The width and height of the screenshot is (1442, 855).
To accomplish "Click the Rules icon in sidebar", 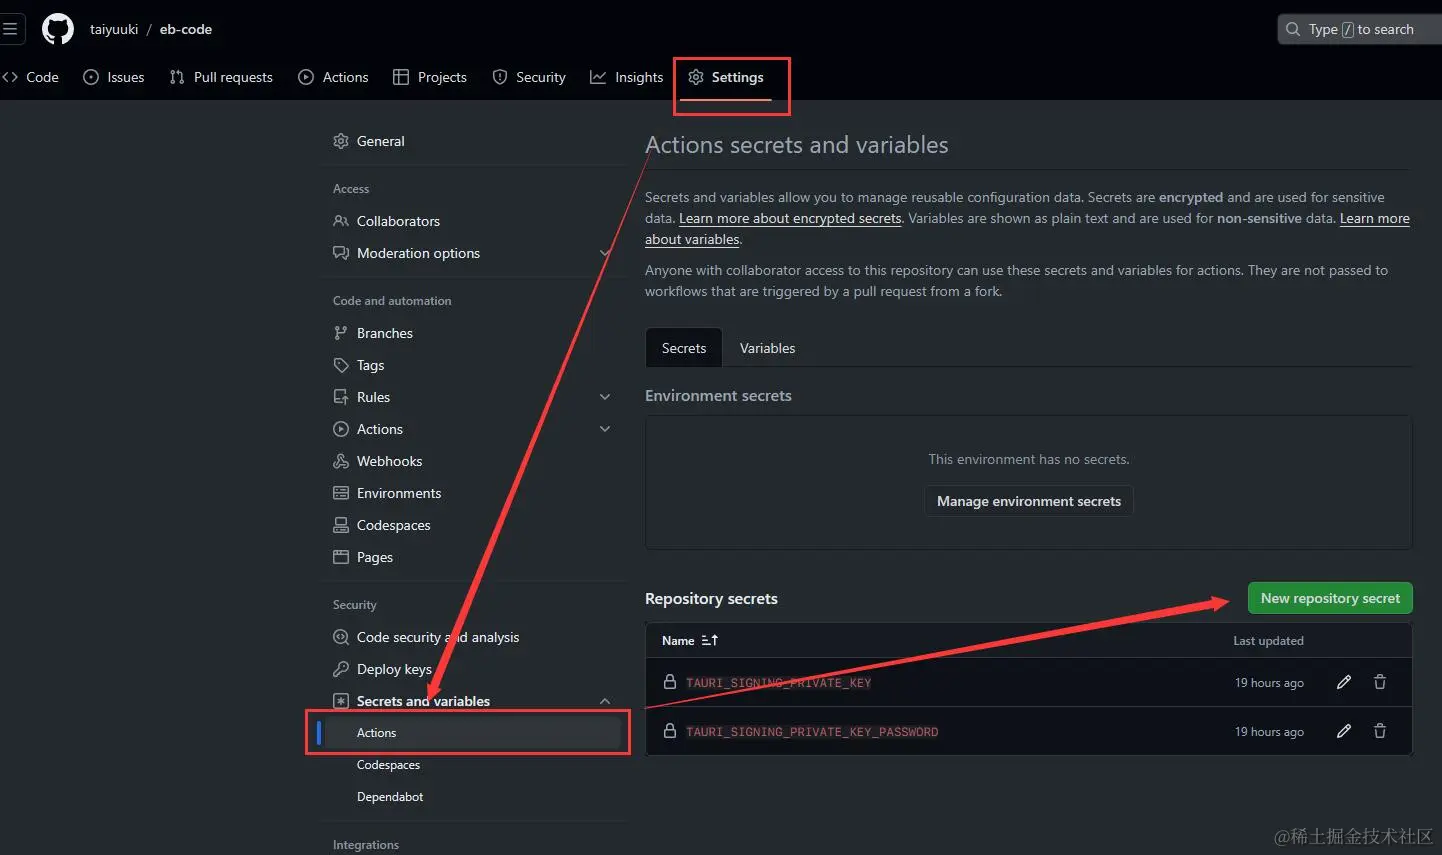I will coord(341,397).
